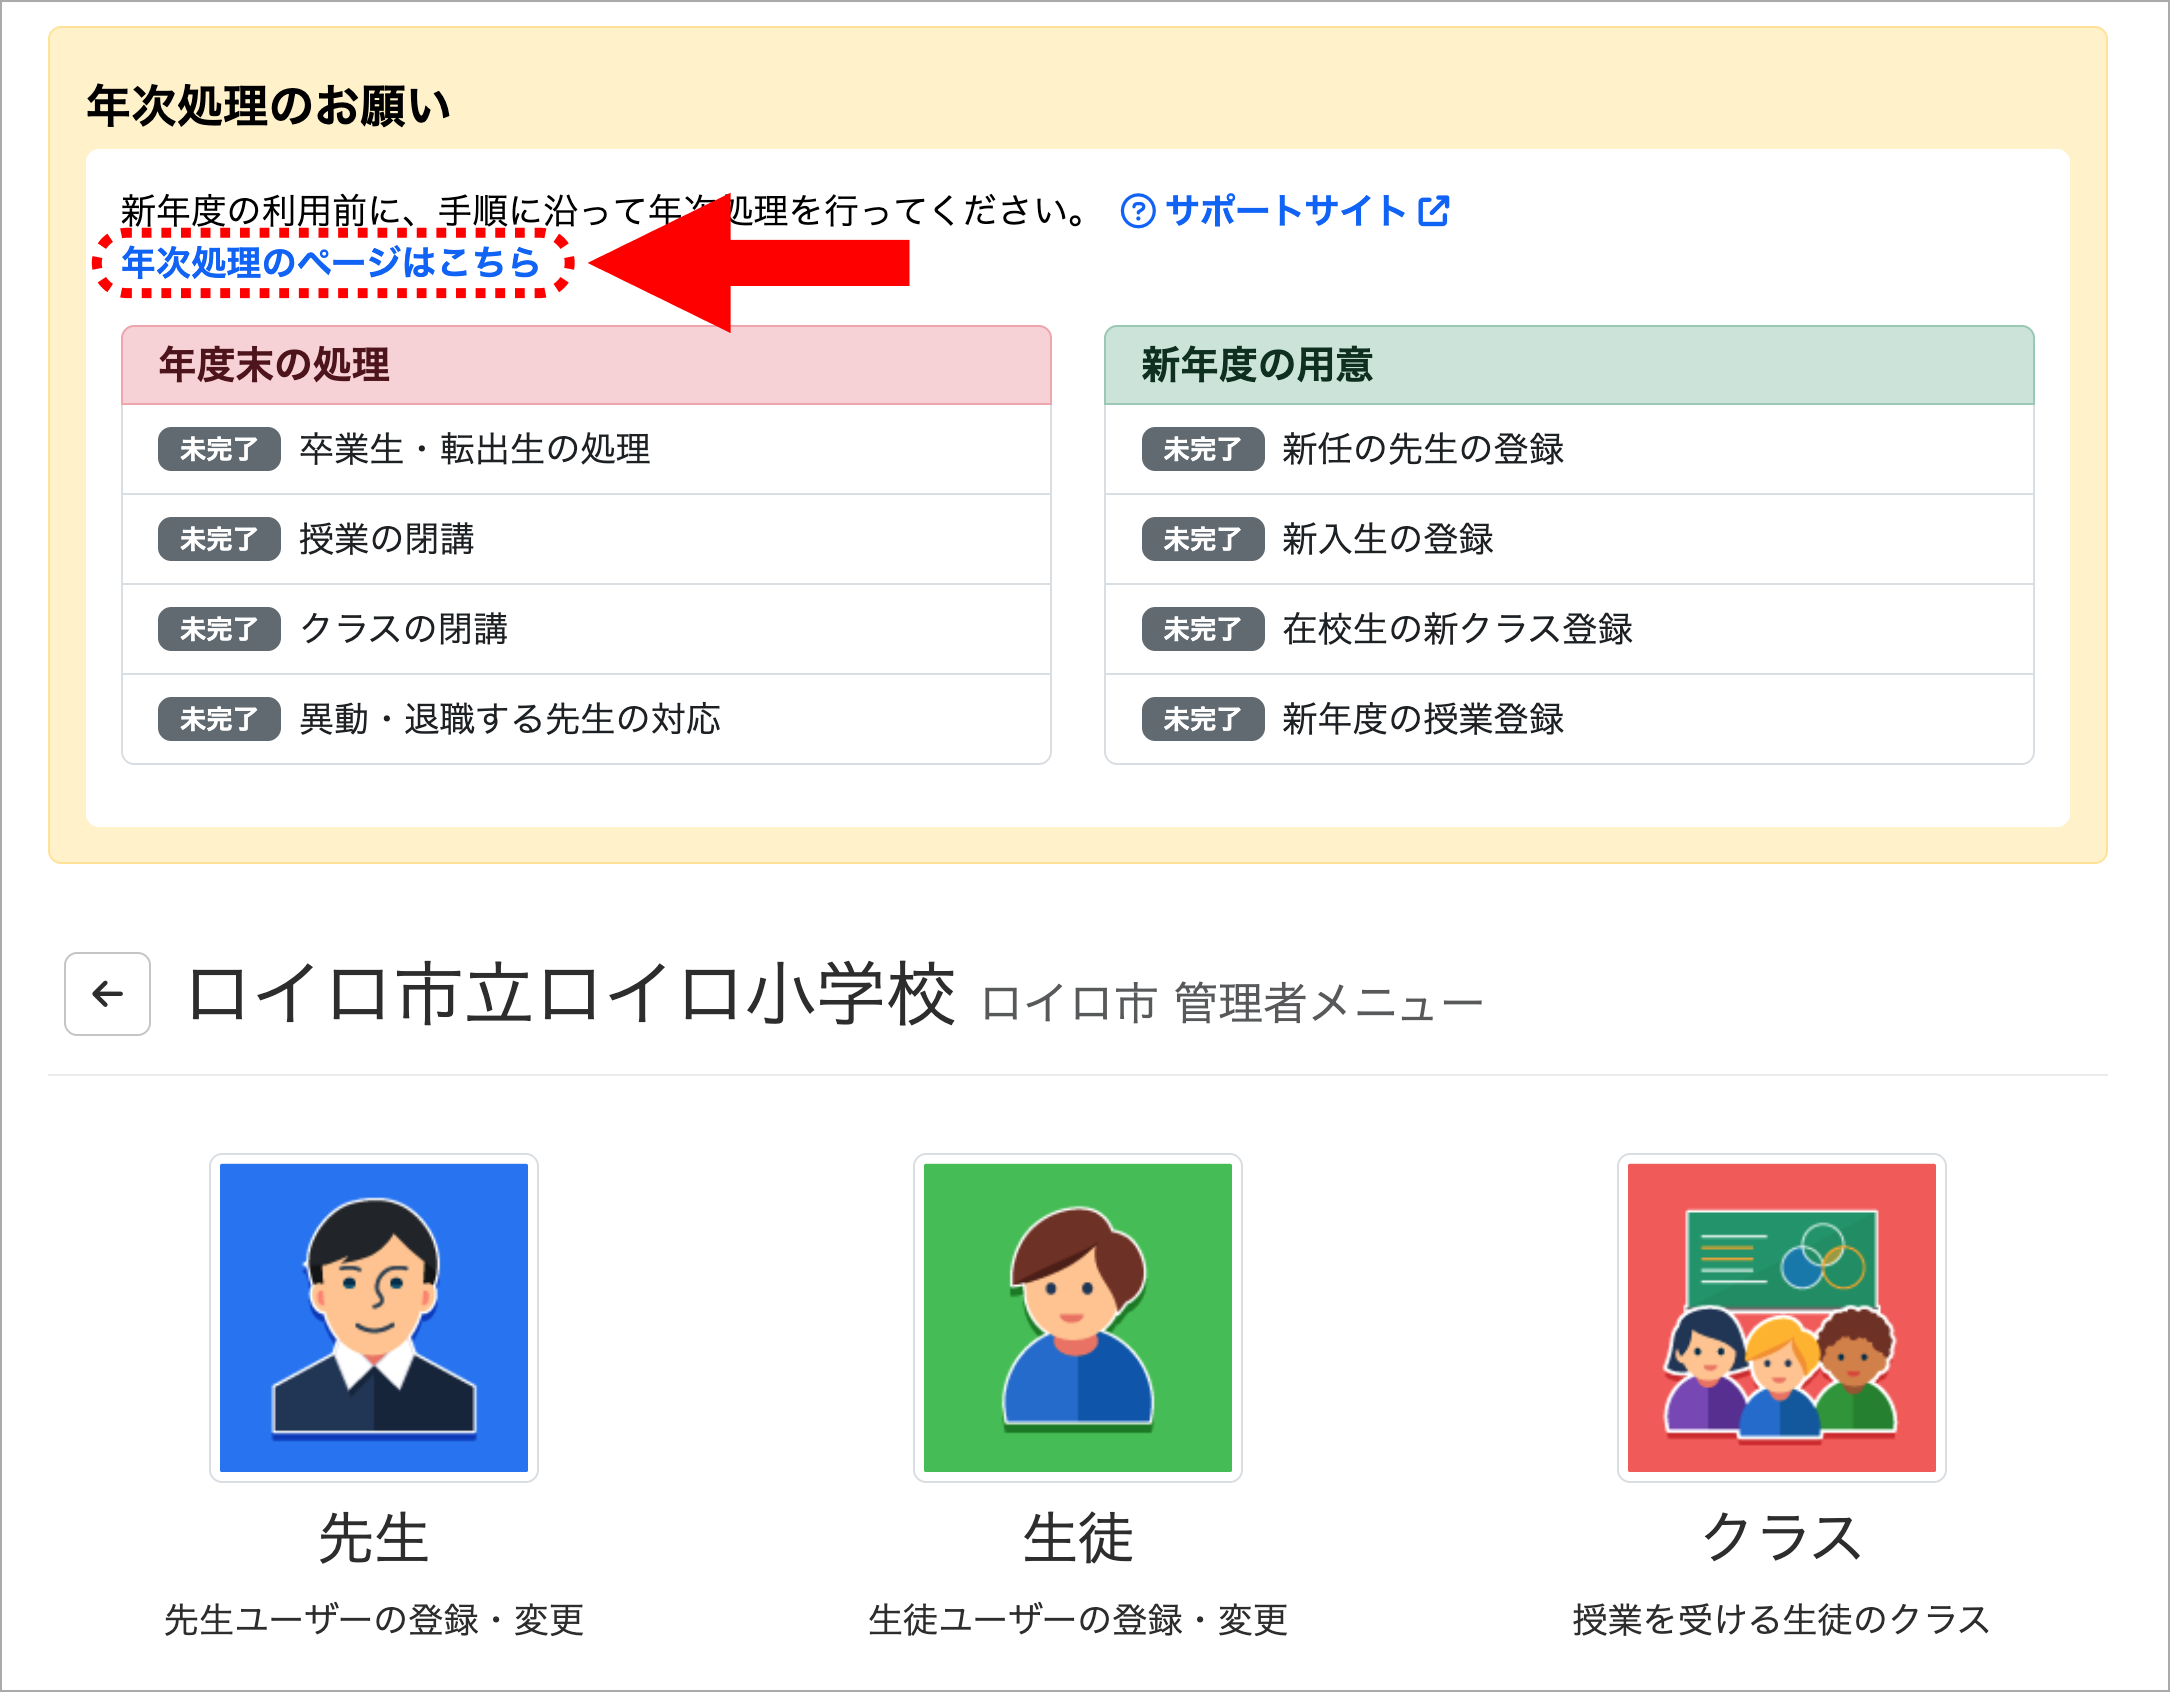The width and height of the screenshot is (2170, 1692).
Task: Select 在校生の新クラス登録 row
Action: [1458, 629]
